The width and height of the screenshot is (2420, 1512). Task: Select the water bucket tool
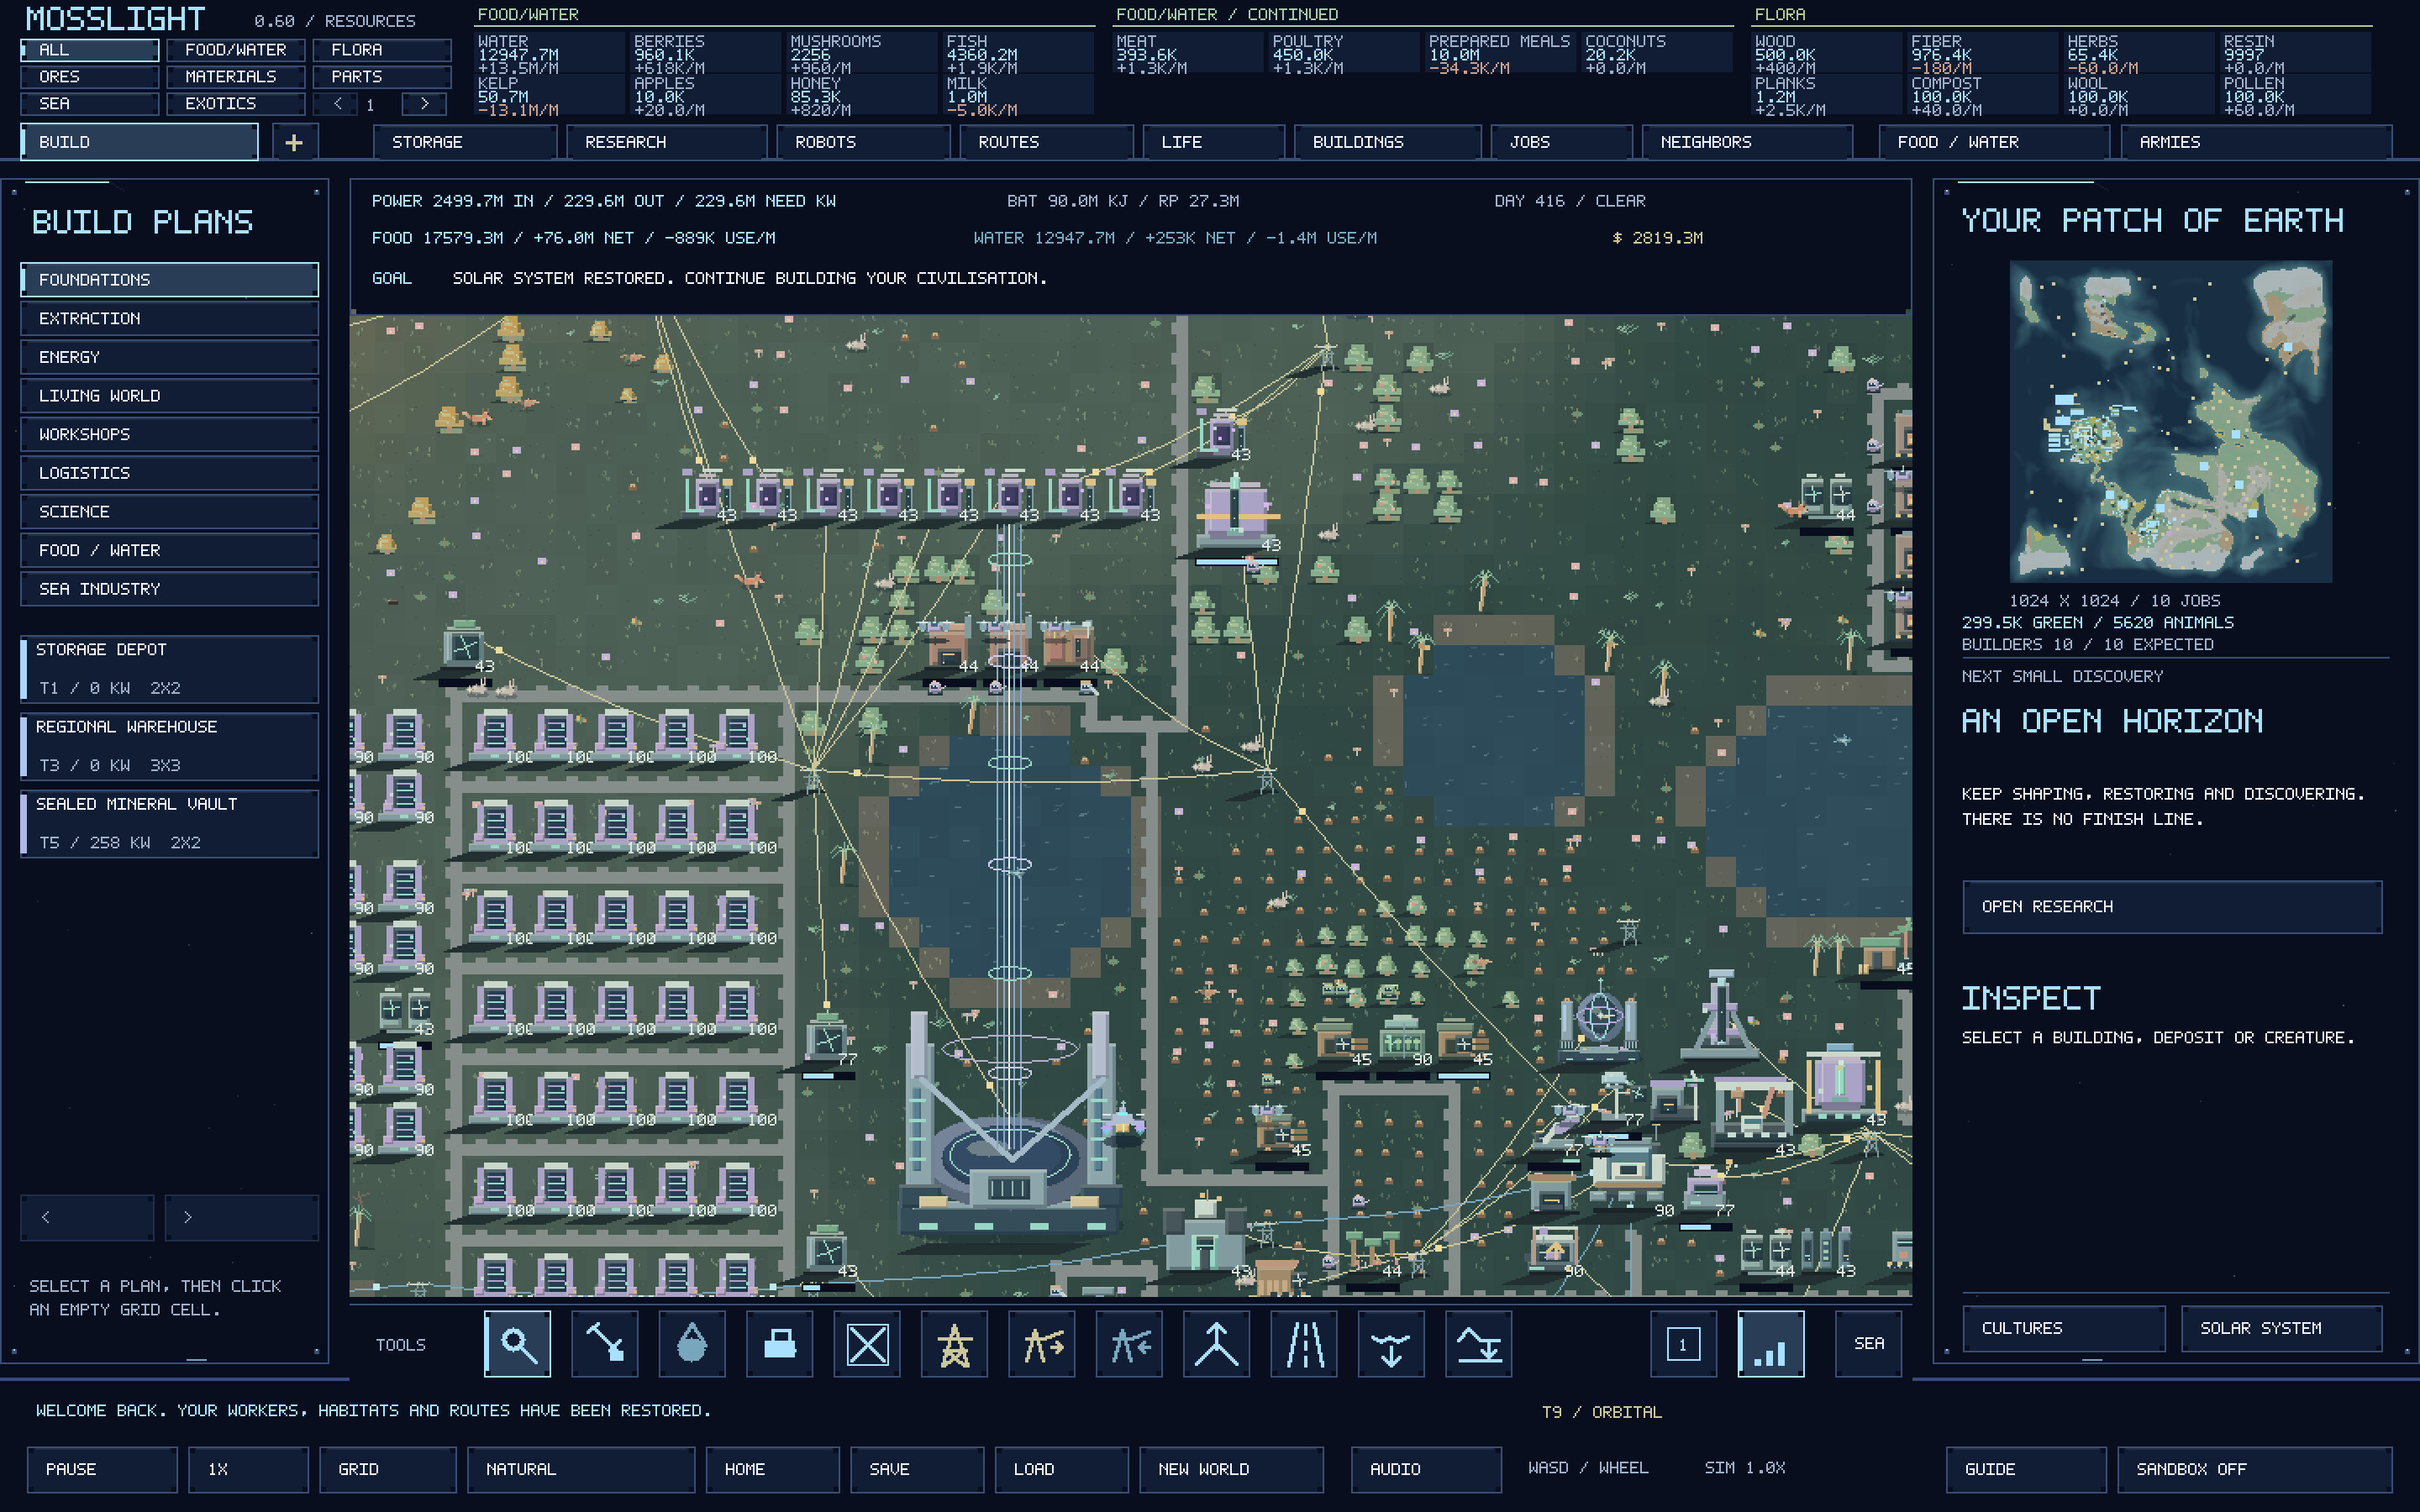(692, 1344)
